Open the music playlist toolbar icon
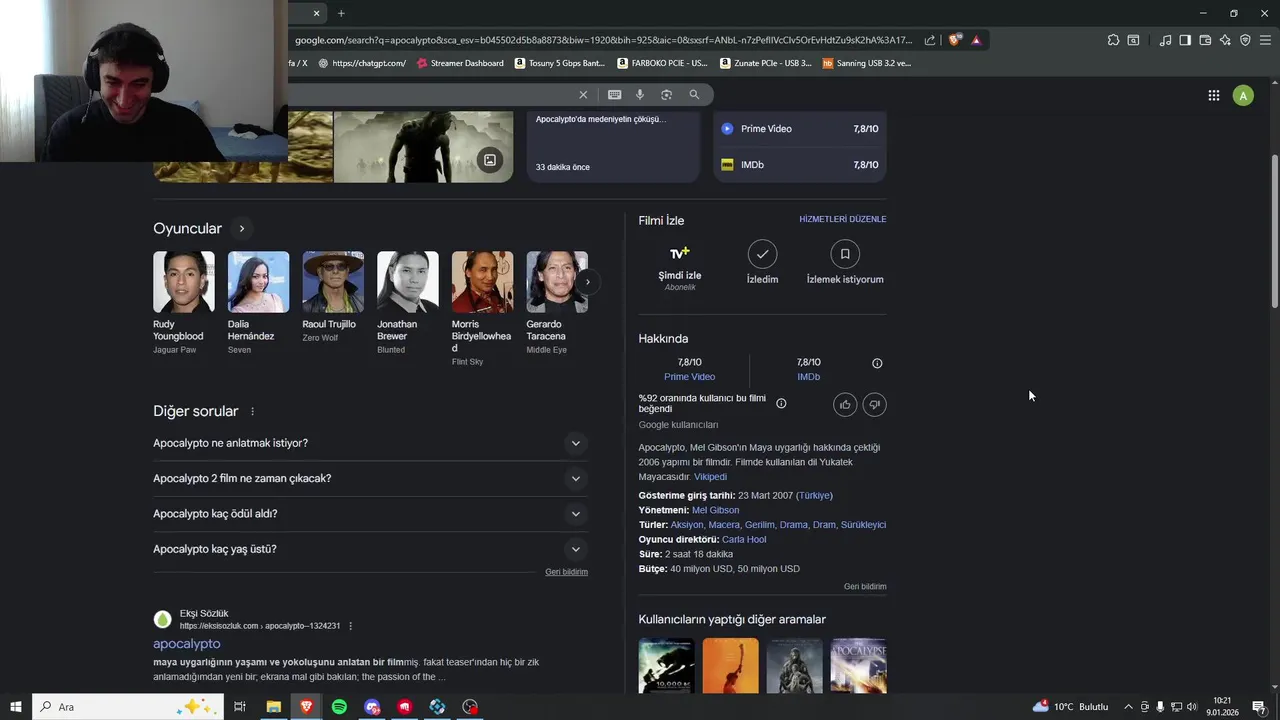Screen dimensions: 1280x720 click(x=1165, y=40)
